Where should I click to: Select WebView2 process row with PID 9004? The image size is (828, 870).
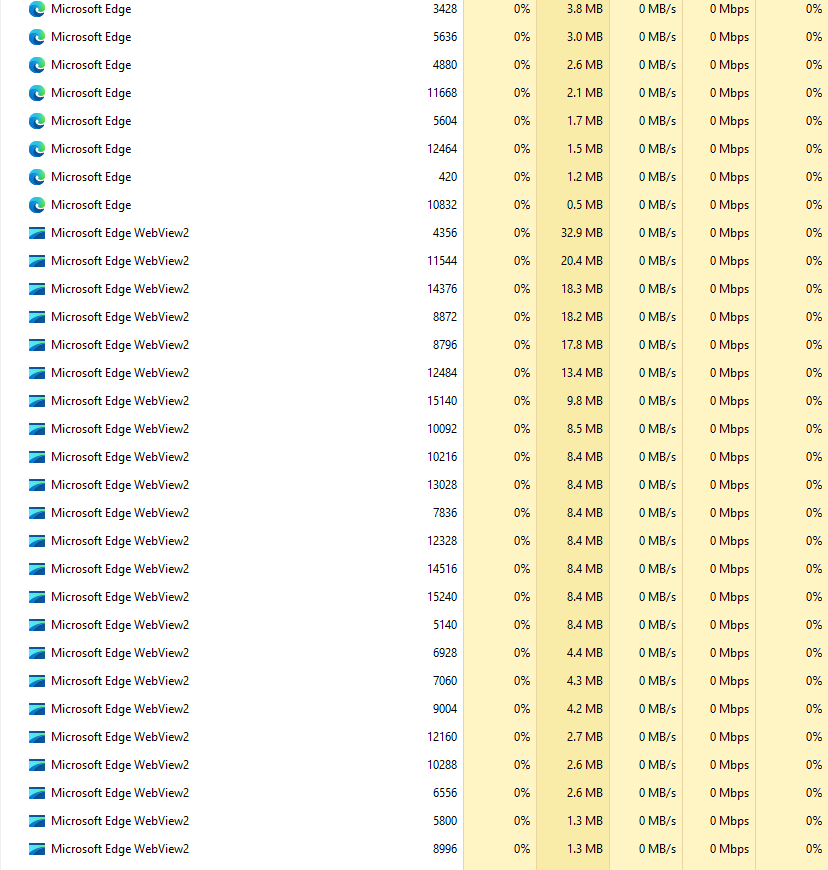click(x=414, y=709)
